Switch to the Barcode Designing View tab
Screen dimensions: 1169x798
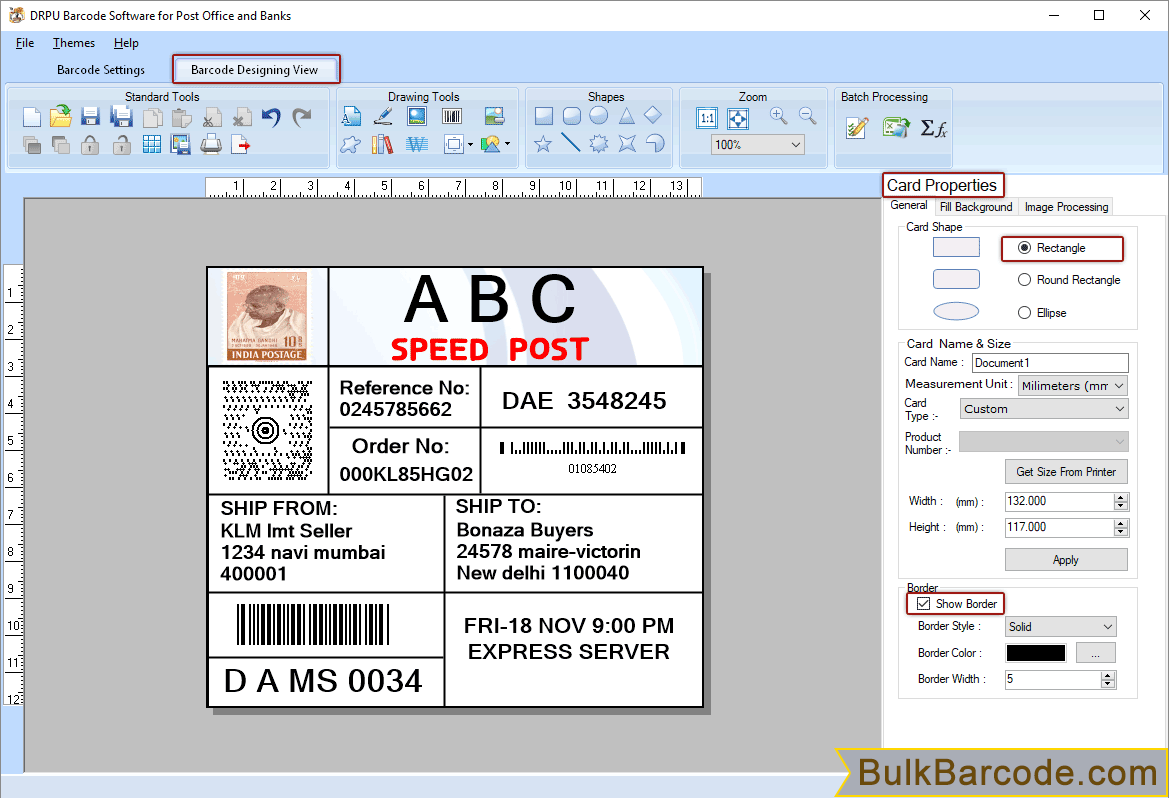click(x=255, y=69)
